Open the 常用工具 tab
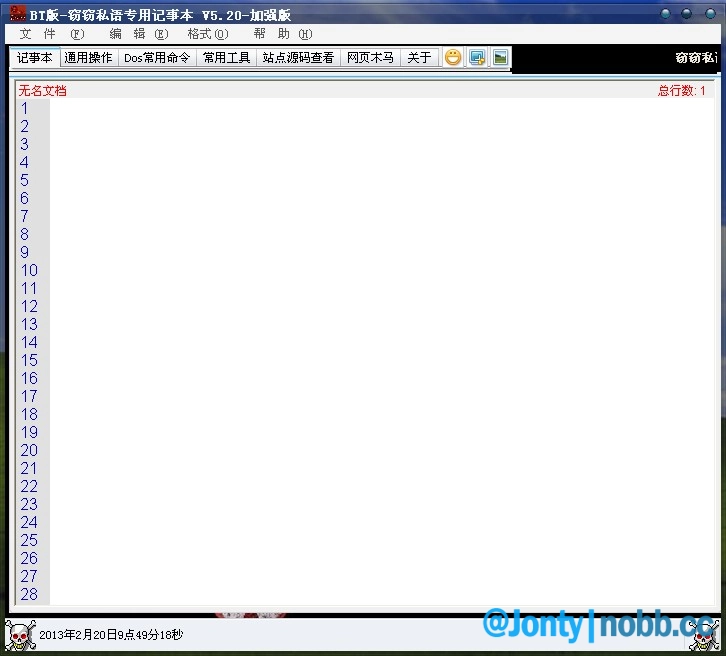 pyautogui.click(x=227, y=58)
